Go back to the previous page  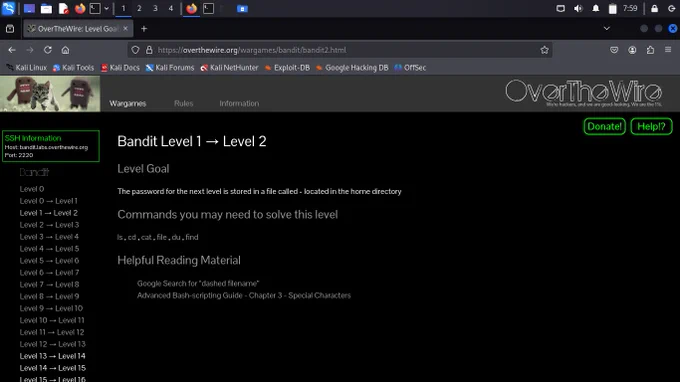[12, 50]
